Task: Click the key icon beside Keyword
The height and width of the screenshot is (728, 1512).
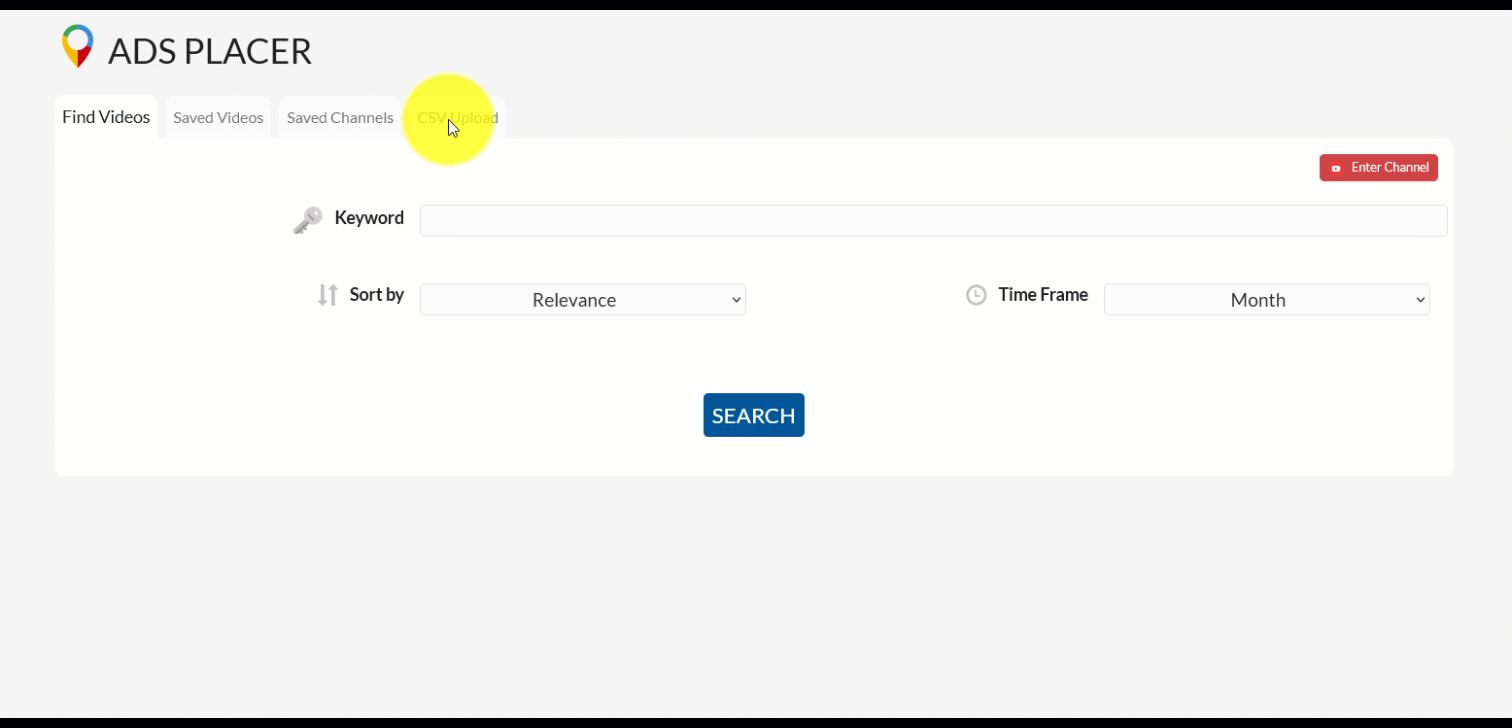Action: (x=307, y=220)
